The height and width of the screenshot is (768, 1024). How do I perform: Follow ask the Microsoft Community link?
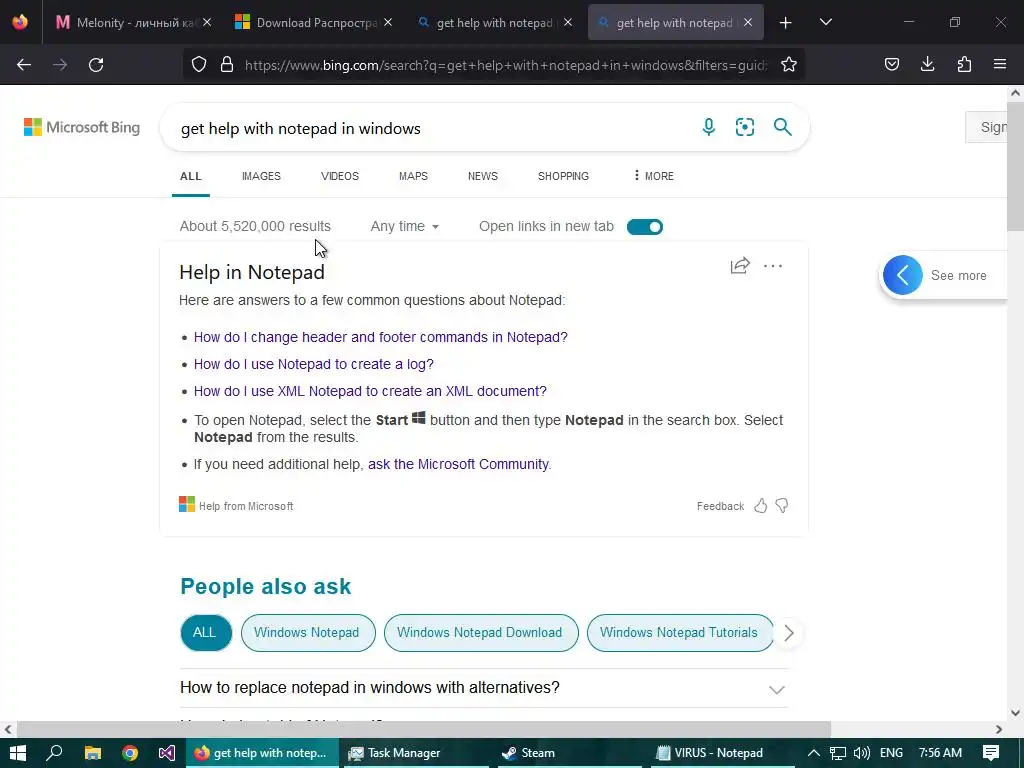(x=458, y=464)
